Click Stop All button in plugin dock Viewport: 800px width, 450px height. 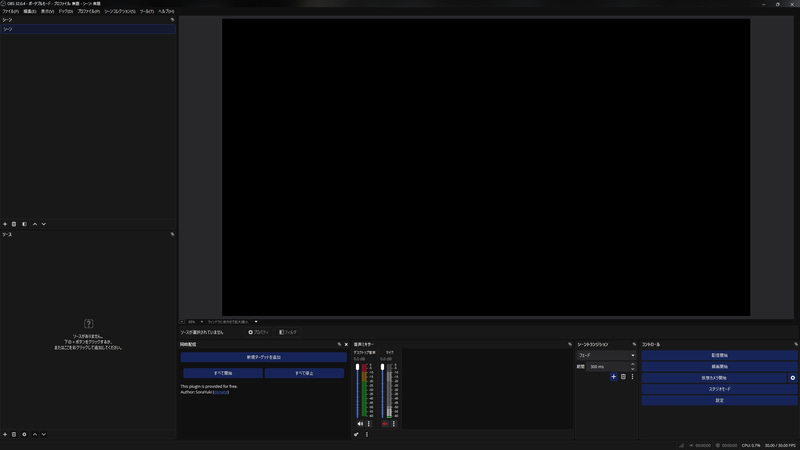[304, 373]
